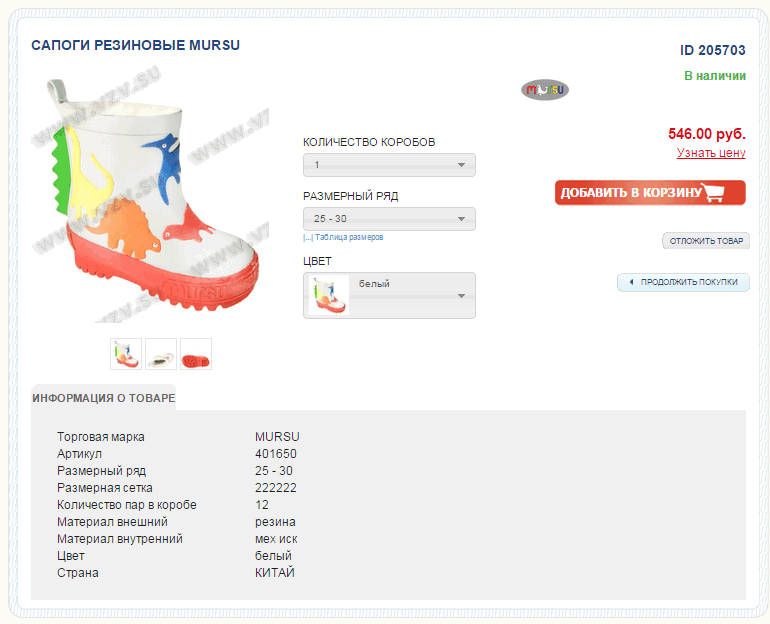Pick the white boot color swatch image

click(329, 296)
